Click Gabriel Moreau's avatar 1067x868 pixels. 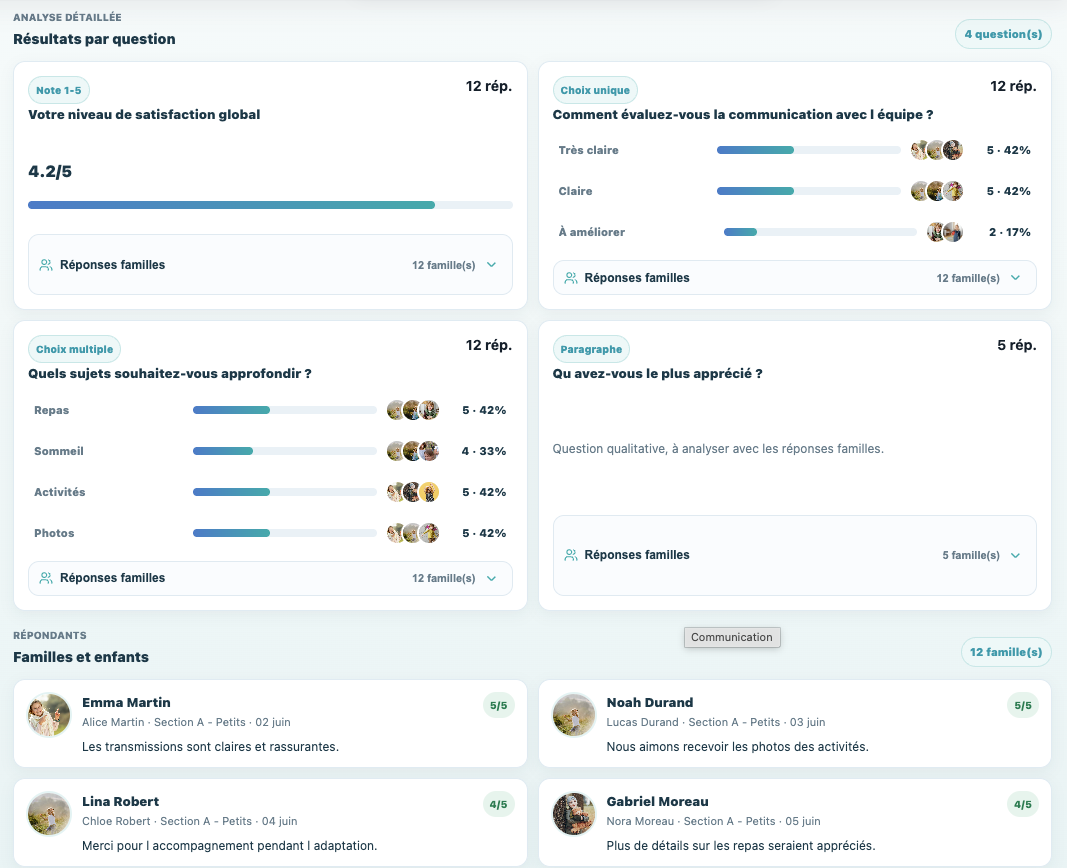(x=574, y=814)
